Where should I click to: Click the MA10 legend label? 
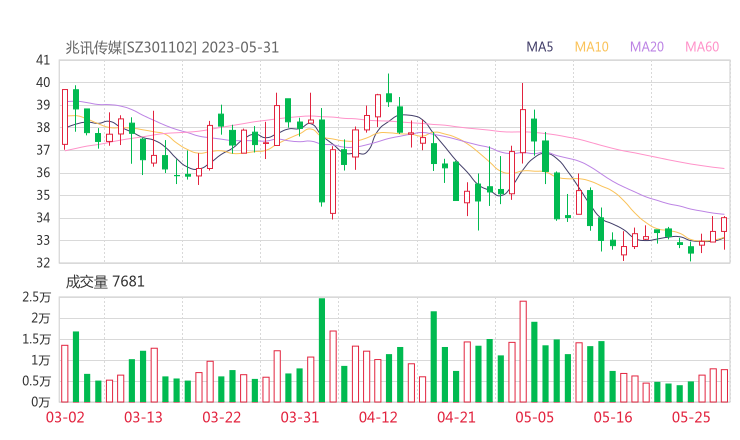591,47
